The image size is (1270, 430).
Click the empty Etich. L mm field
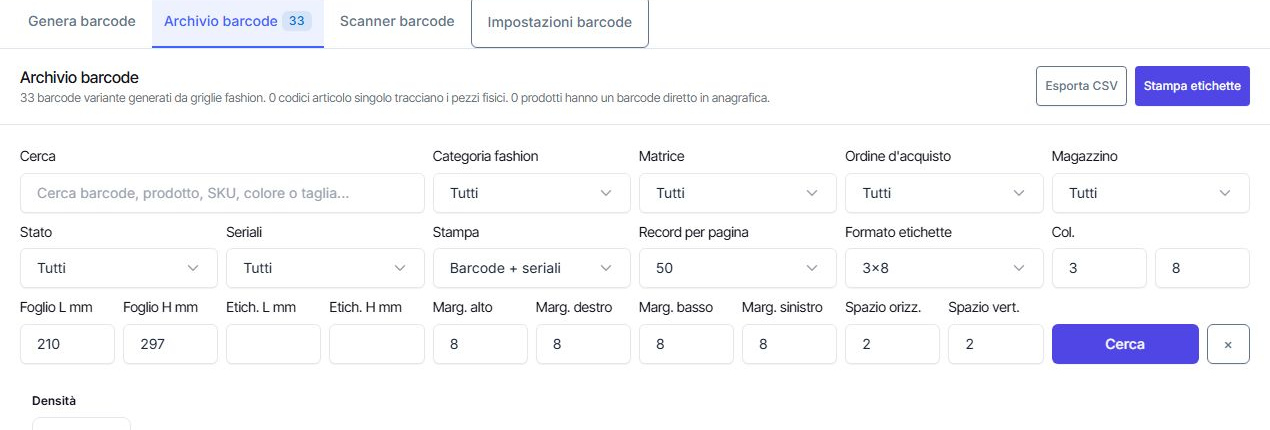(x=273, y=344)
